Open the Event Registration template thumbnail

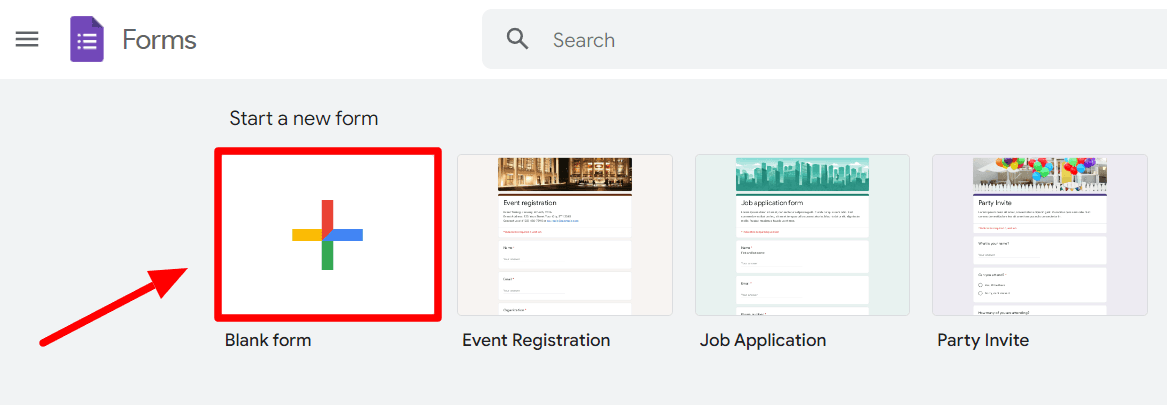pos(565,235)
